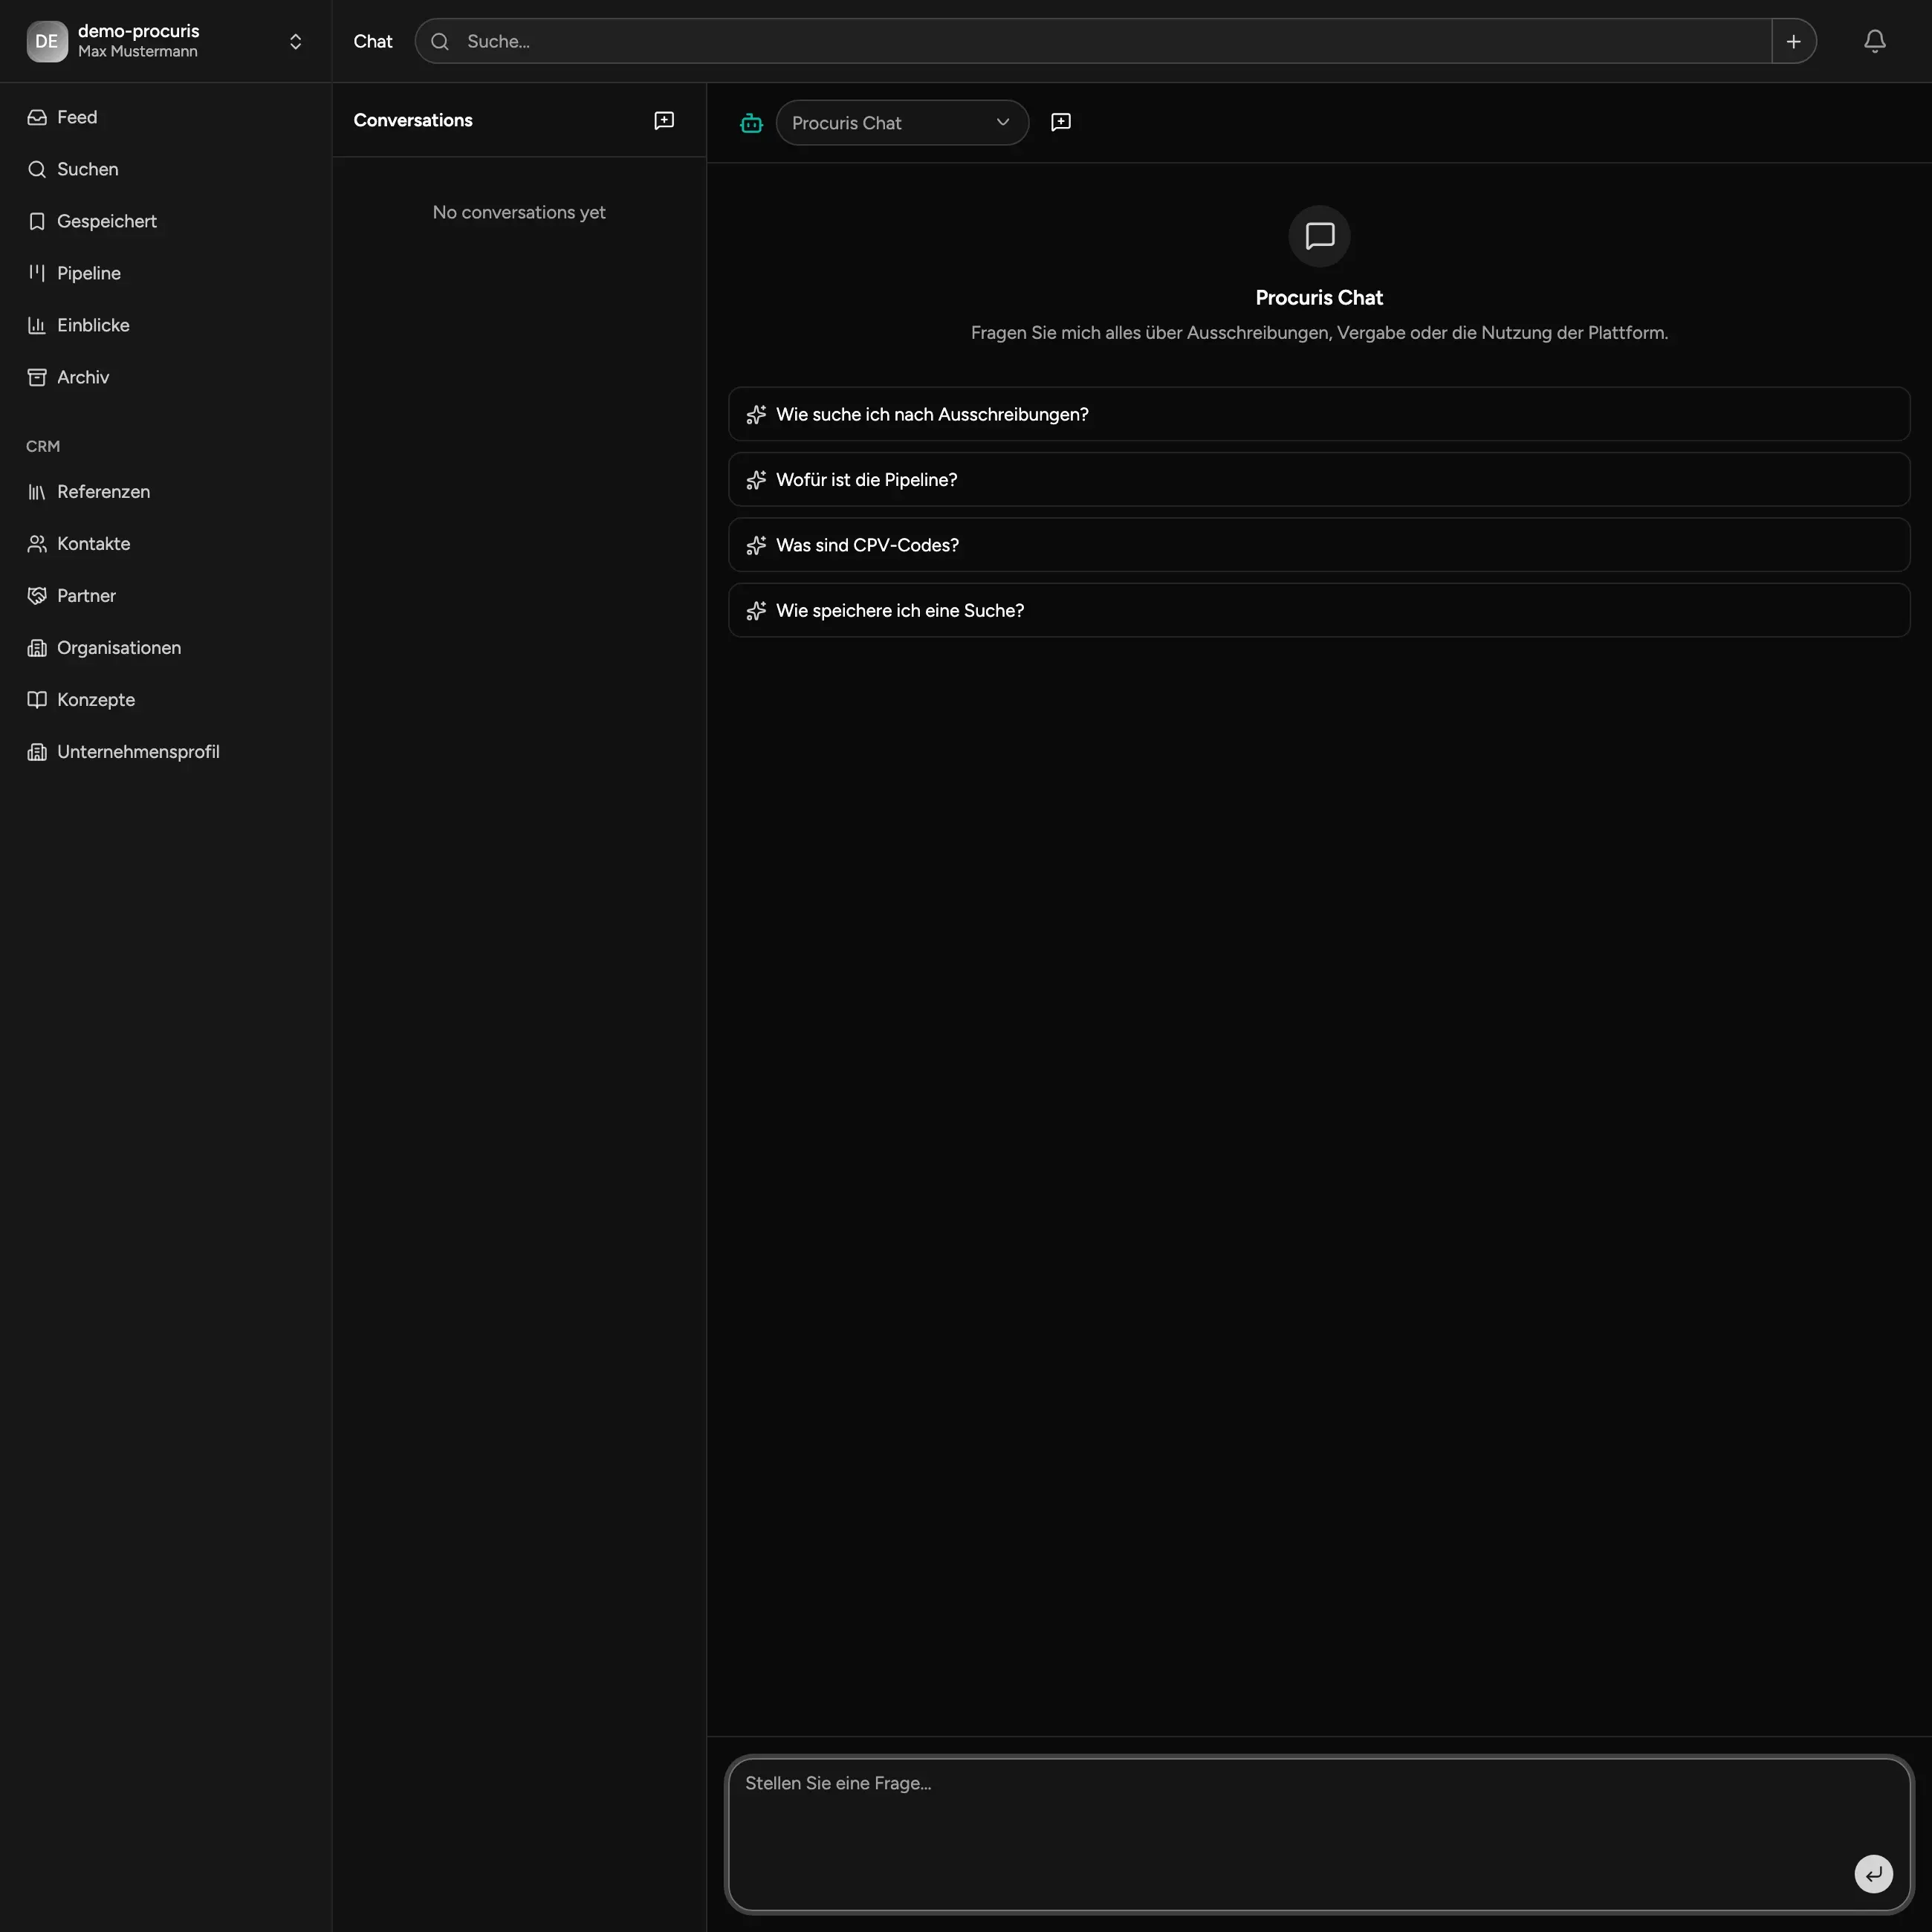This screenshot has height=1932, width=1932.
Task: Click the Organisationen building icon
Action: 37,648
